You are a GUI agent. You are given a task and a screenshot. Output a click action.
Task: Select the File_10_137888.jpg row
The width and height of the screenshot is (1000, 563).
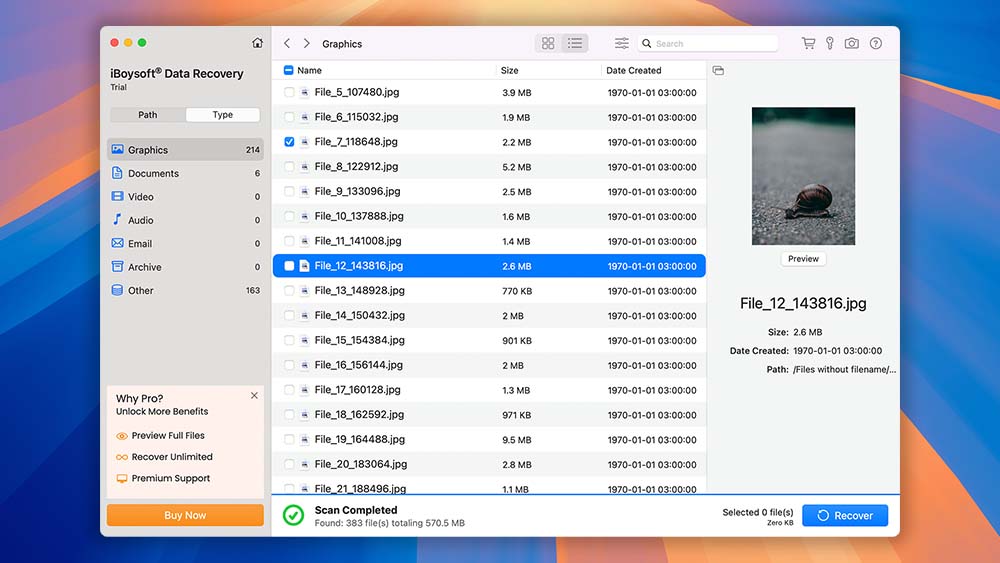tap(489, 216)
